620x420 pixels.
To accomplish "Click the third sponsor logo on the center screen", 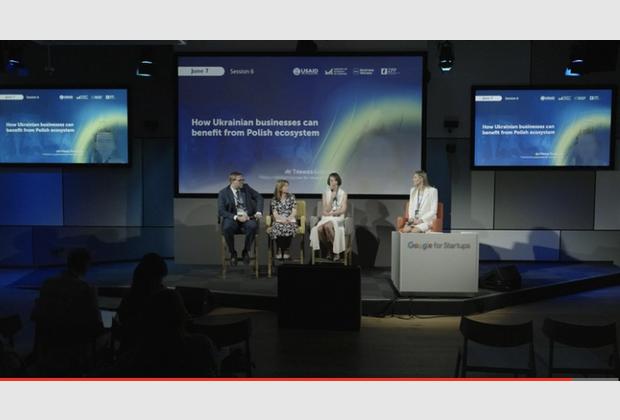I will click(x=363, y=71).
